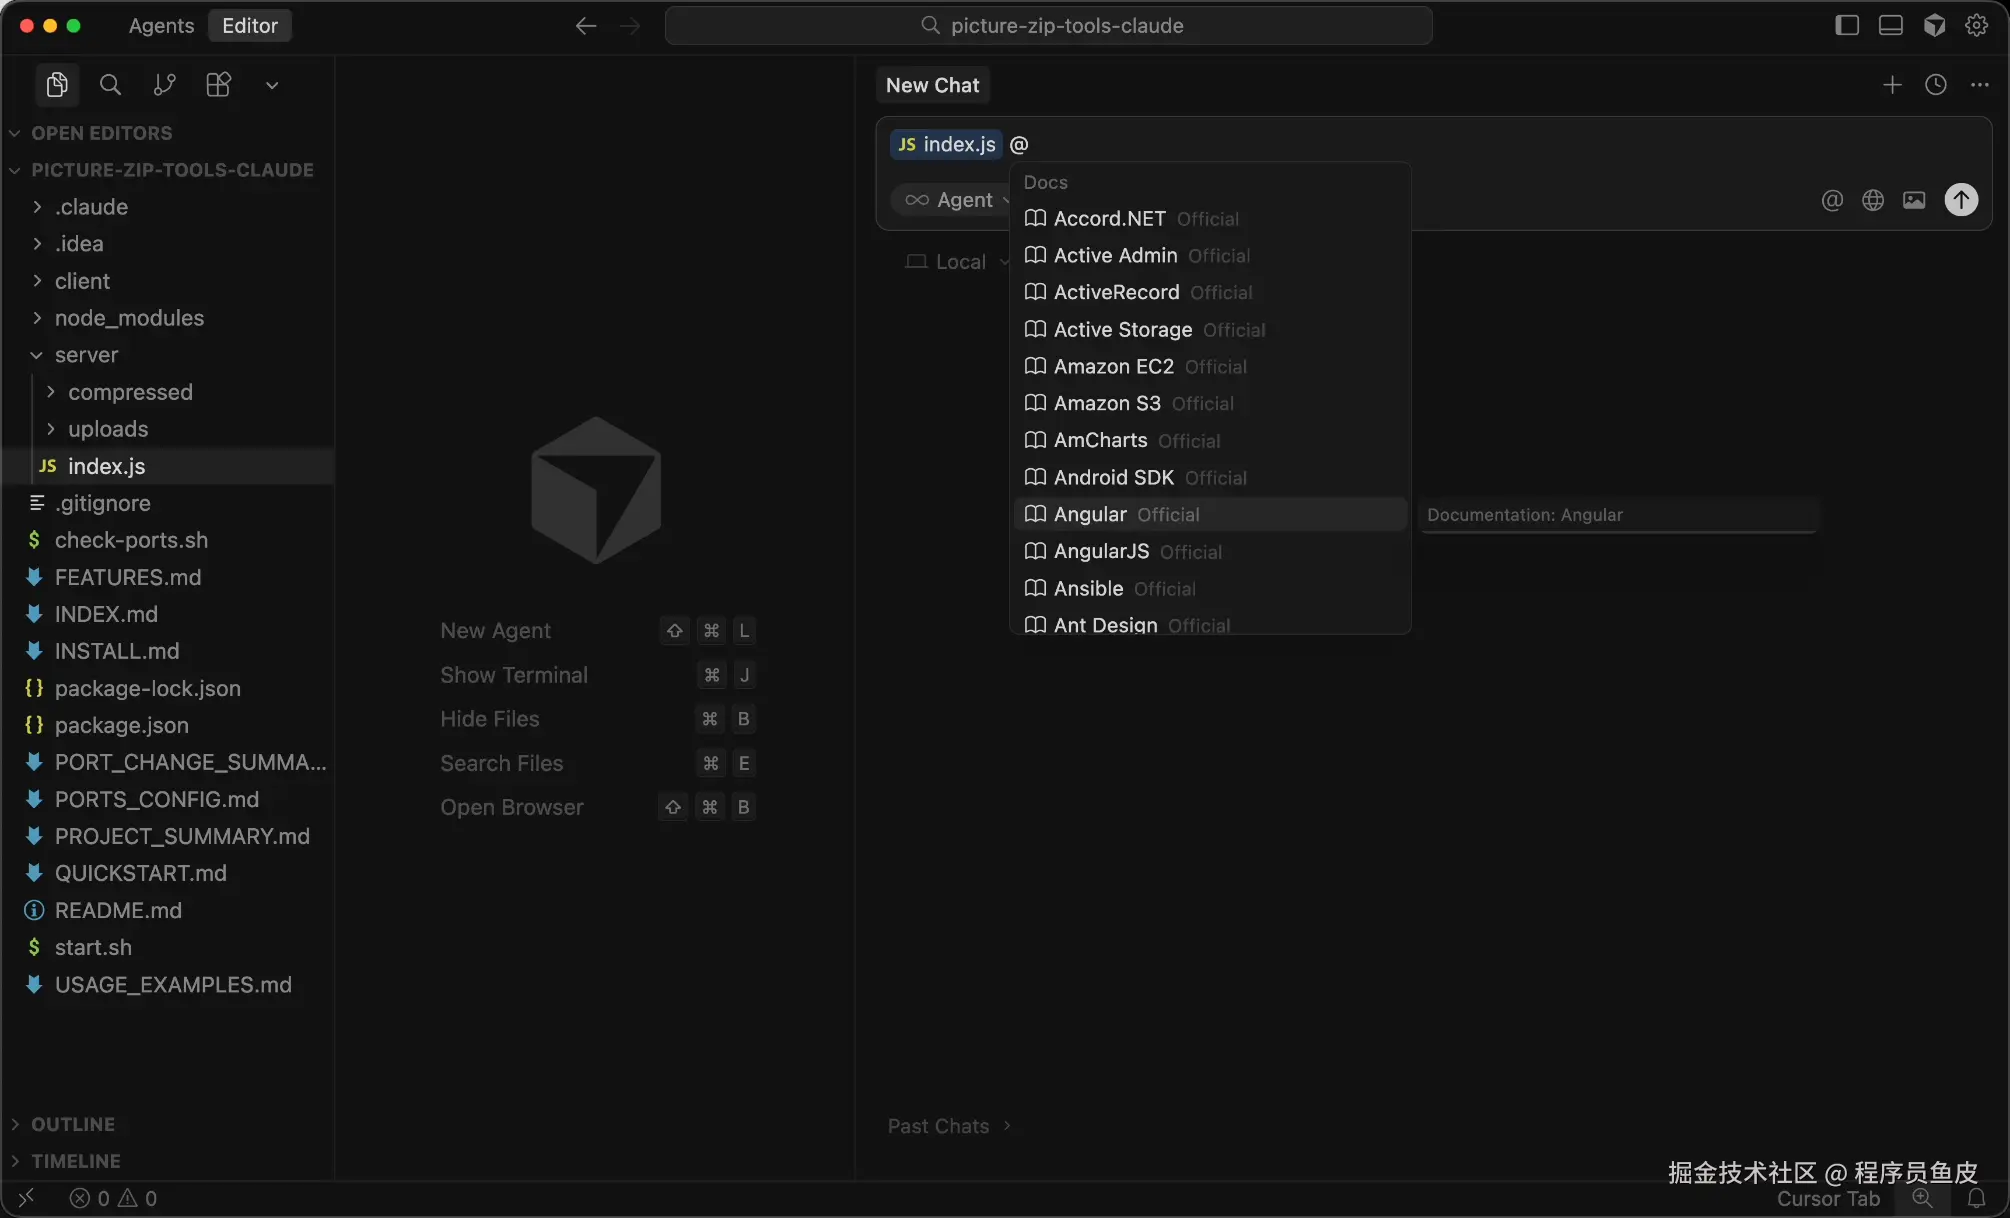
Task: Open the Explorer files icon
Action: [x=57, y=85]
